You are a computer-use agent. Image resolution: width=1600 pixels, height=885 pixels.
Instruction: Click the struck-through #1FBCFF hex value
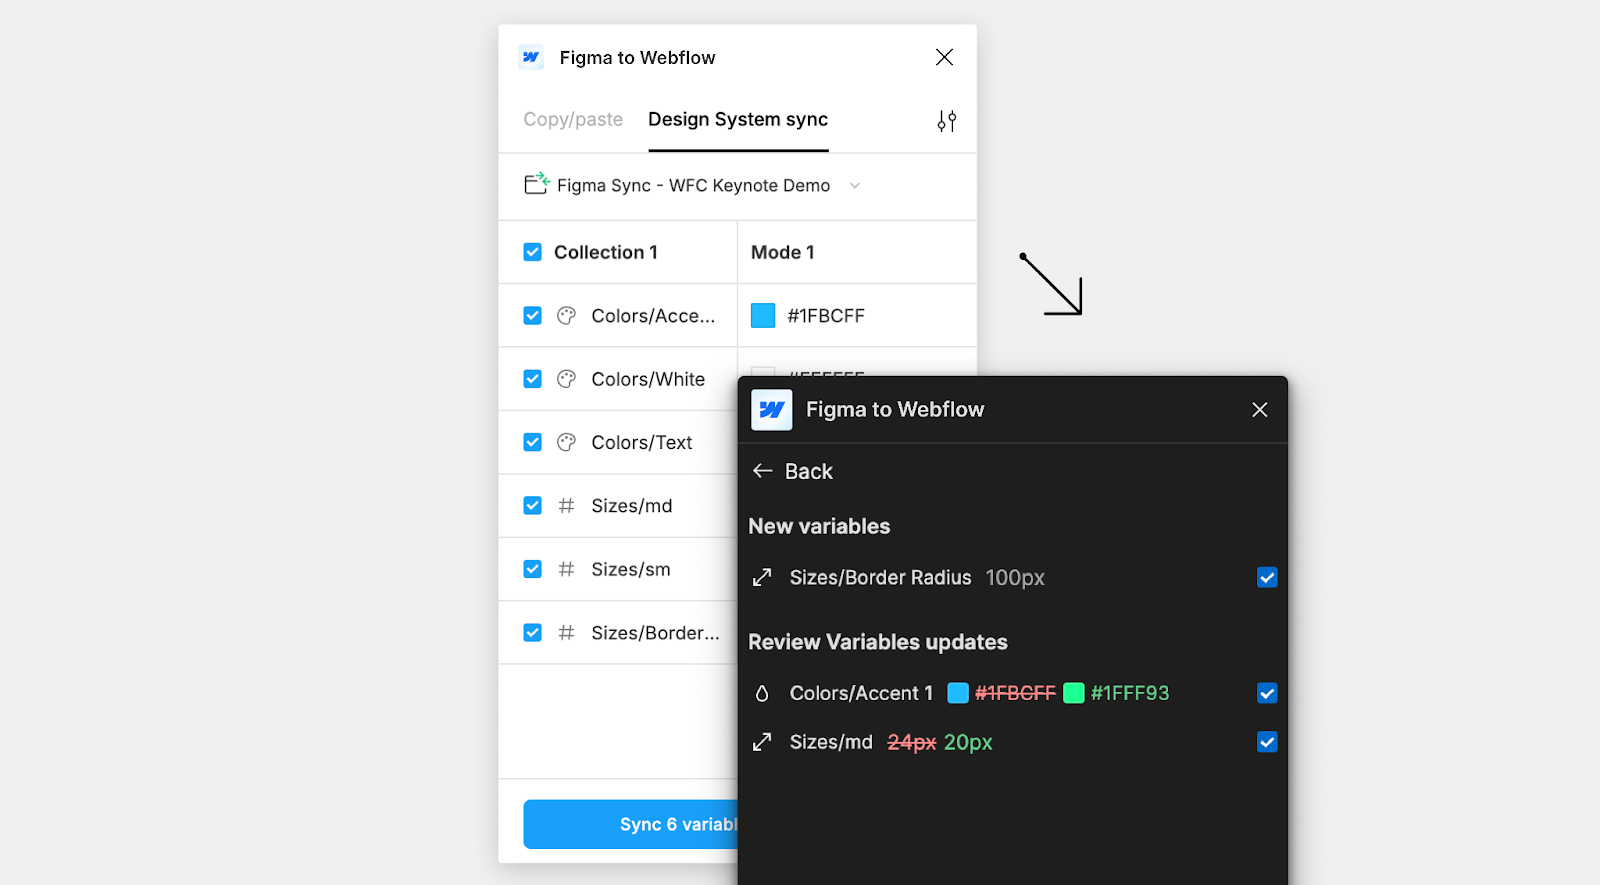click(1015, 693)
